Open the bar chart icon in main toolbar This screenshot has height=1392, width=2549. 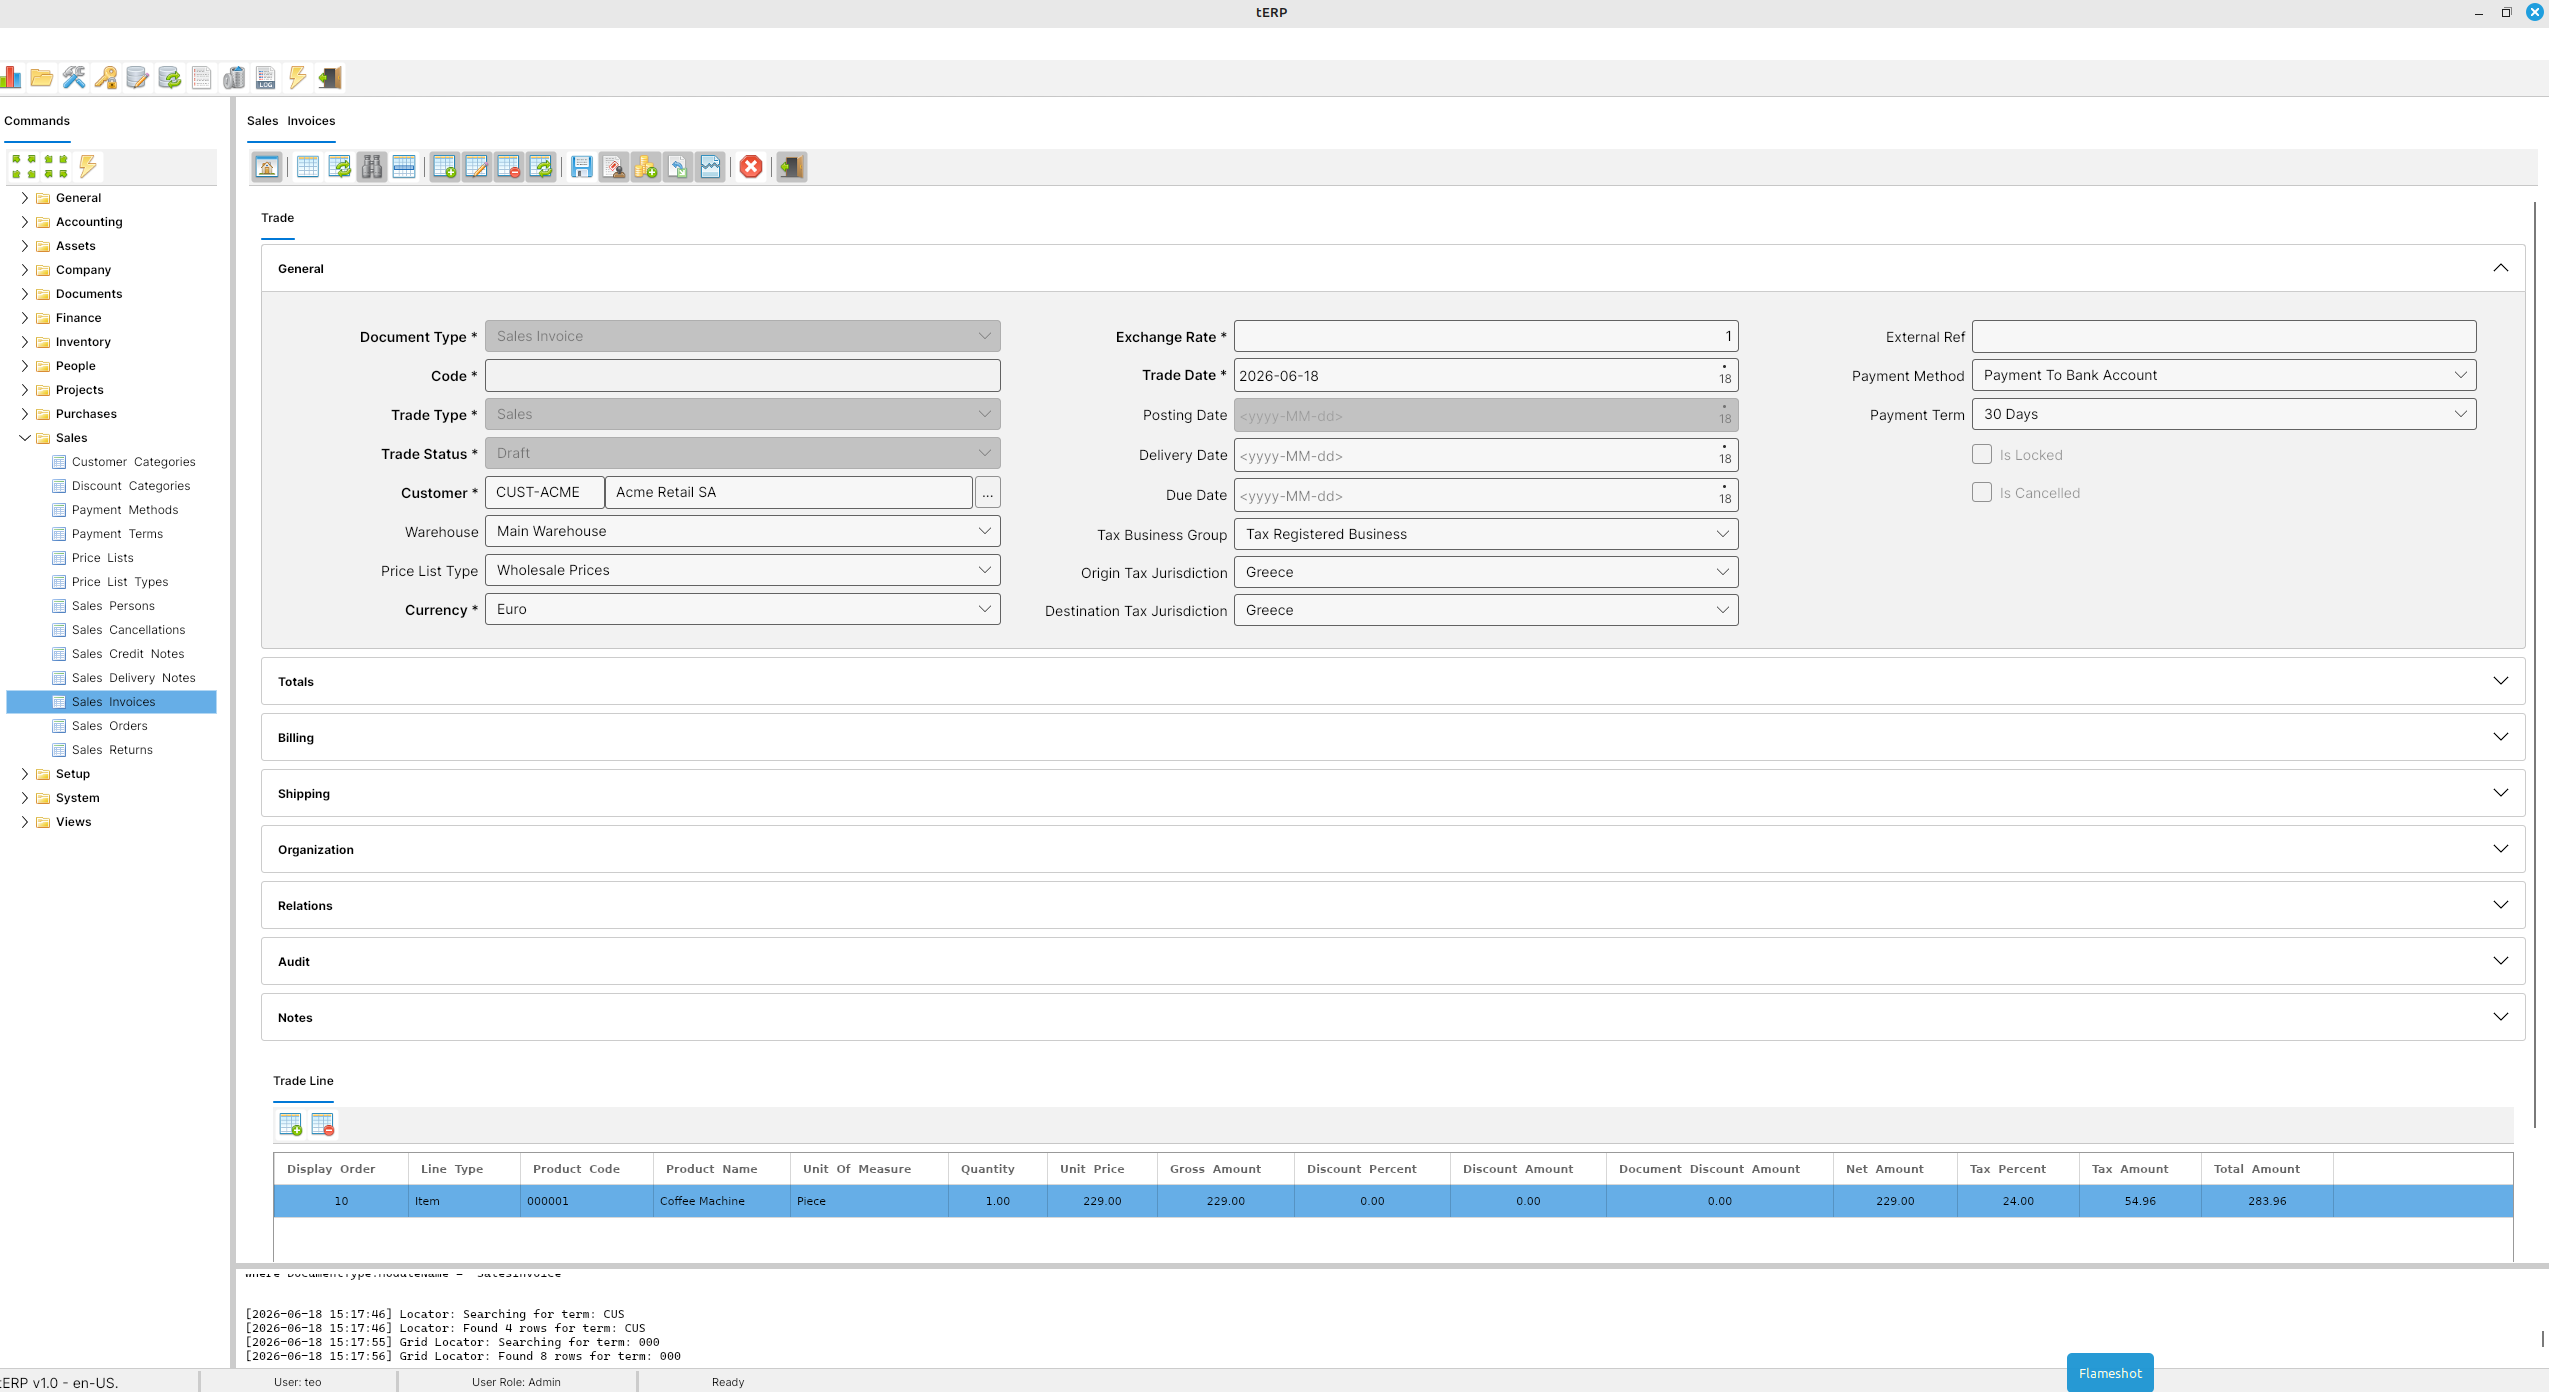(10, 78)
